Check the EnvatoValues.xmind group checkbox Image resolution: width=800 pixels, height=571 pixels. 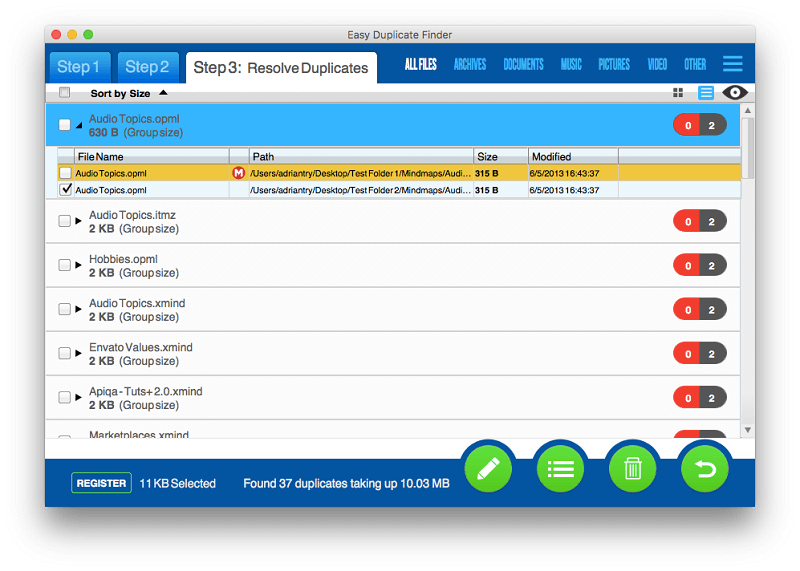[x=64, y=353]
